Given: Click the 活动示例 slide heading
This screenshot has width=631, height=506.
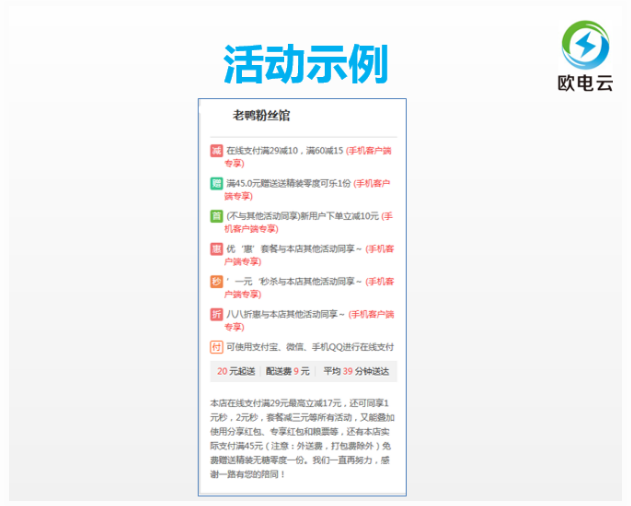Looking at the screenshot, I should pyautogui.click(x=305, y=64).
